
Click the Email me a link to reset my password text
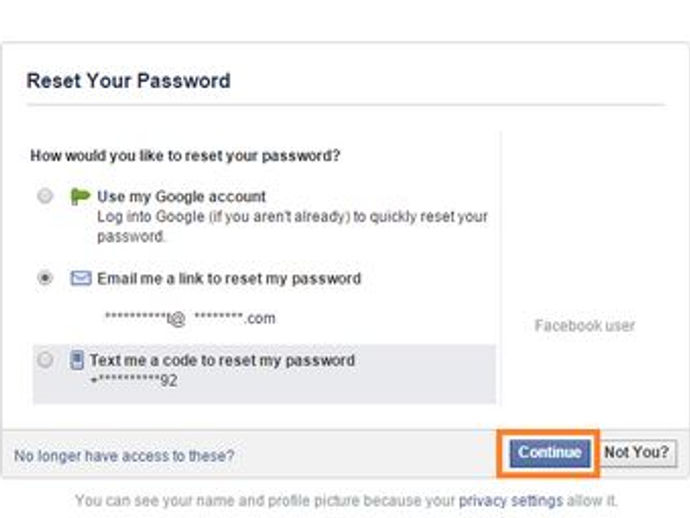pyautogui.click(x=229, y=279)
